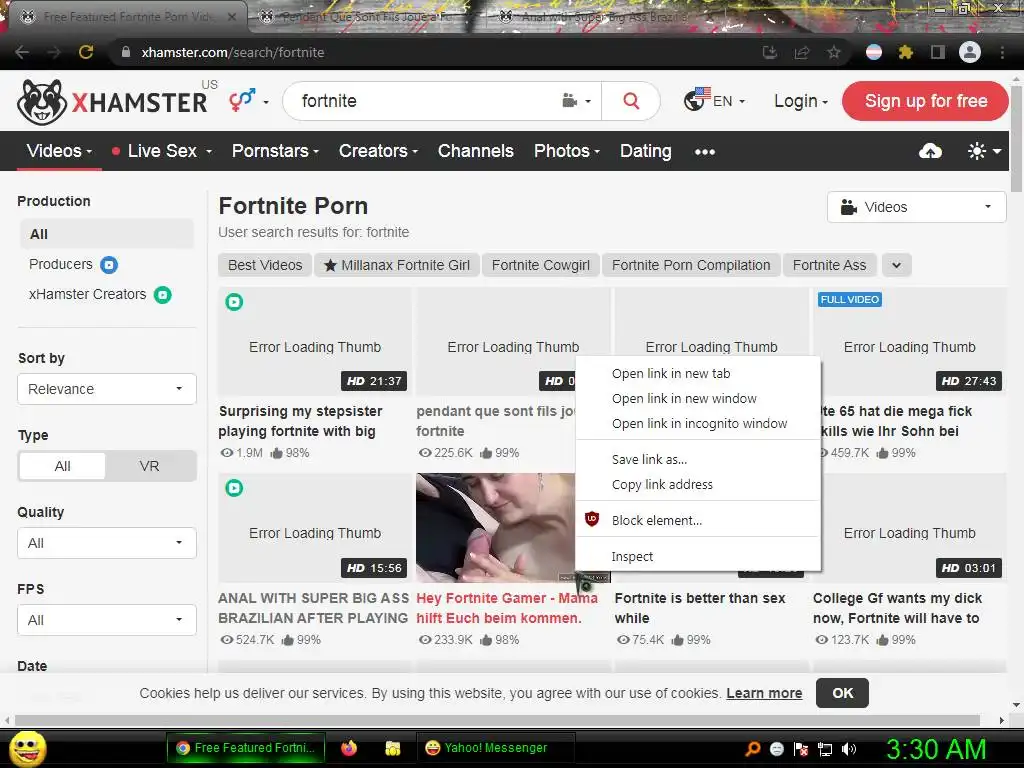Select Copy link address
Screen dimensions: 1024x768
(x=662, y=485)
